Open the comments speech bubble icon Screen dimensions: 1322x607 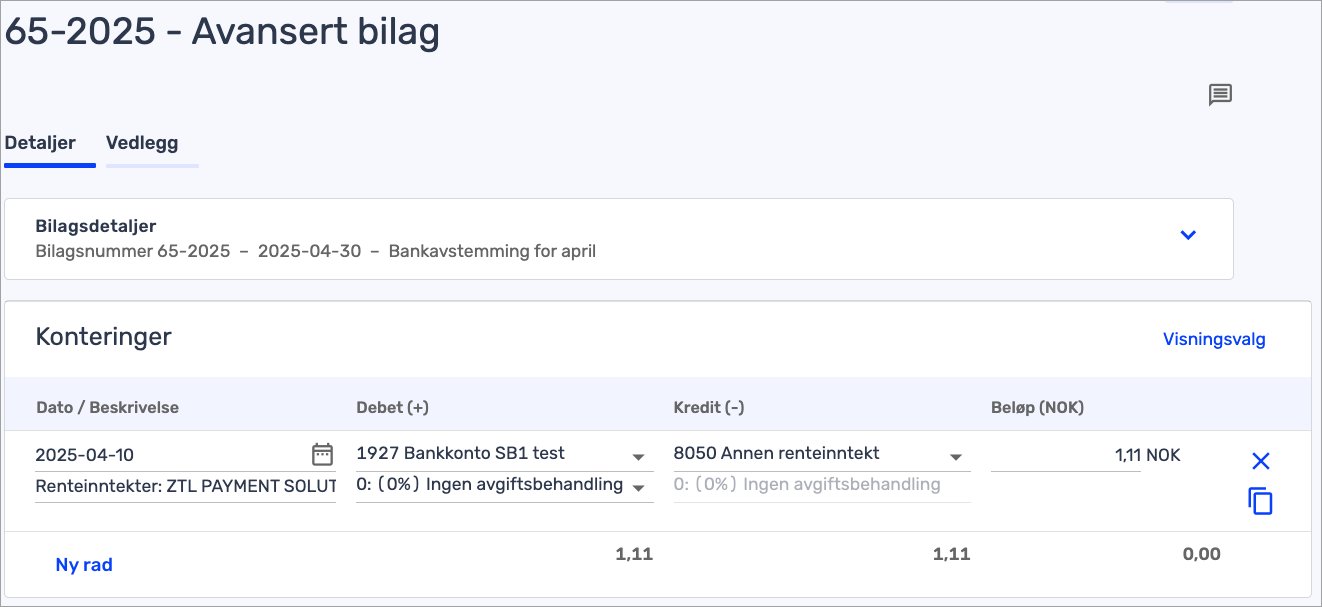1220,95
